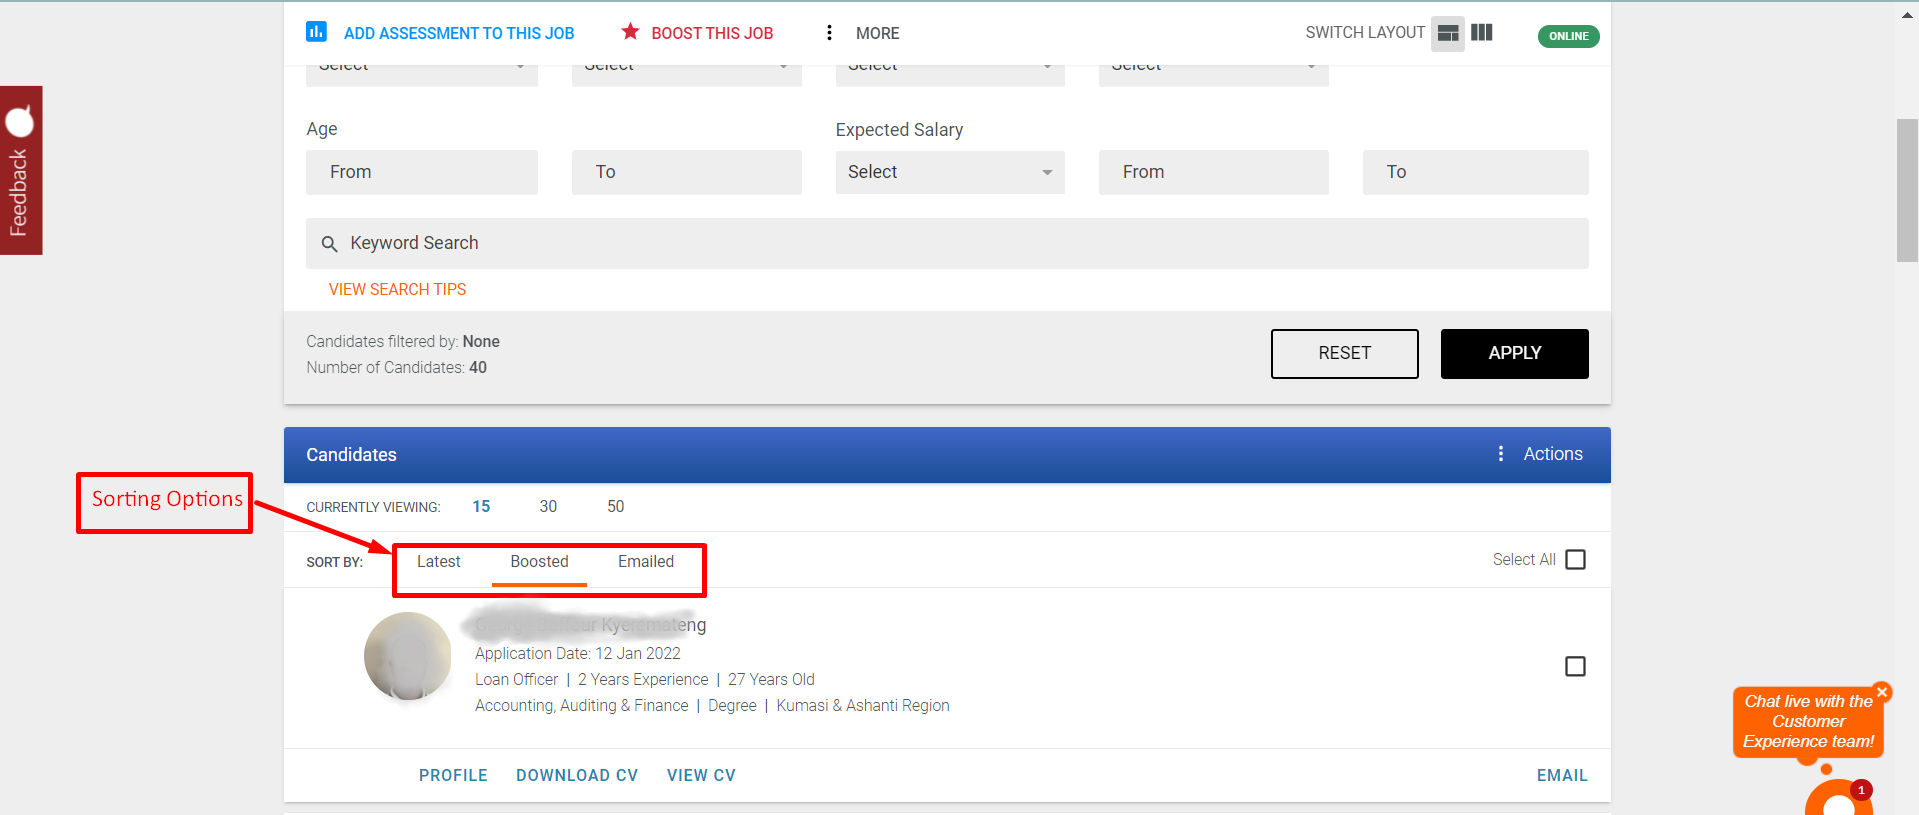Image resolution: width=1919 pixels, height=815 pixels.
Task: Show 50 candidates per page
Action: pos(615,507)
